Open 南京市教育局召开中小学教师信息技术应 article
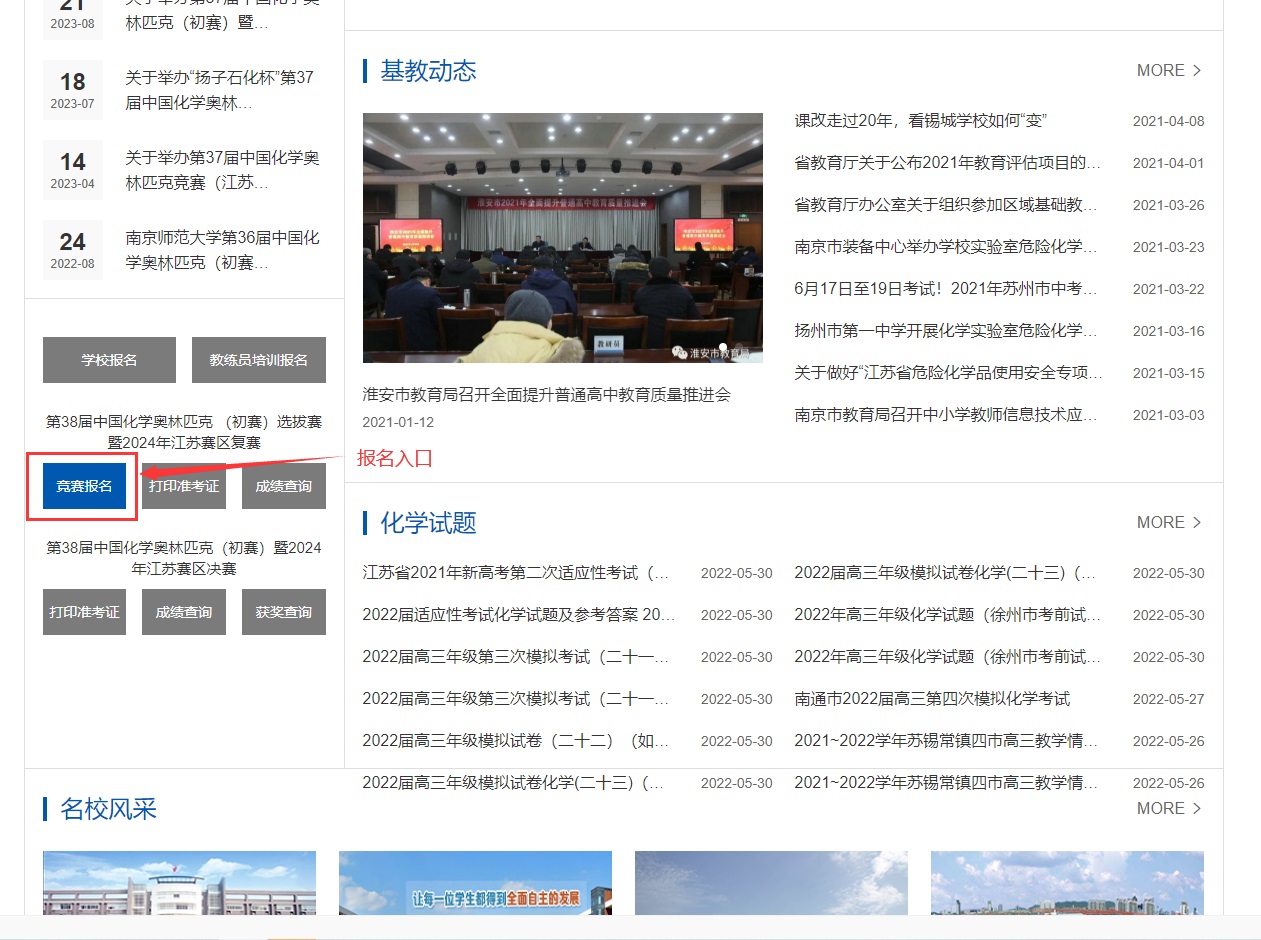 point(948,415)
